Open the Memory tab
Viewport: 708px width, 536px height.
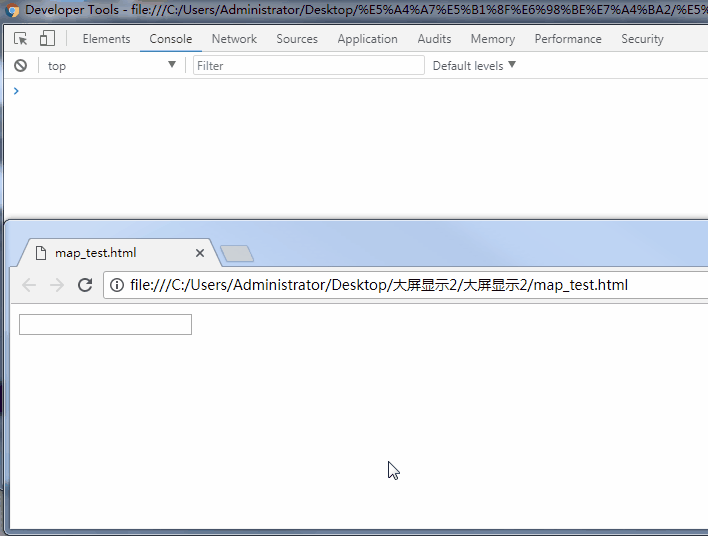493,39
